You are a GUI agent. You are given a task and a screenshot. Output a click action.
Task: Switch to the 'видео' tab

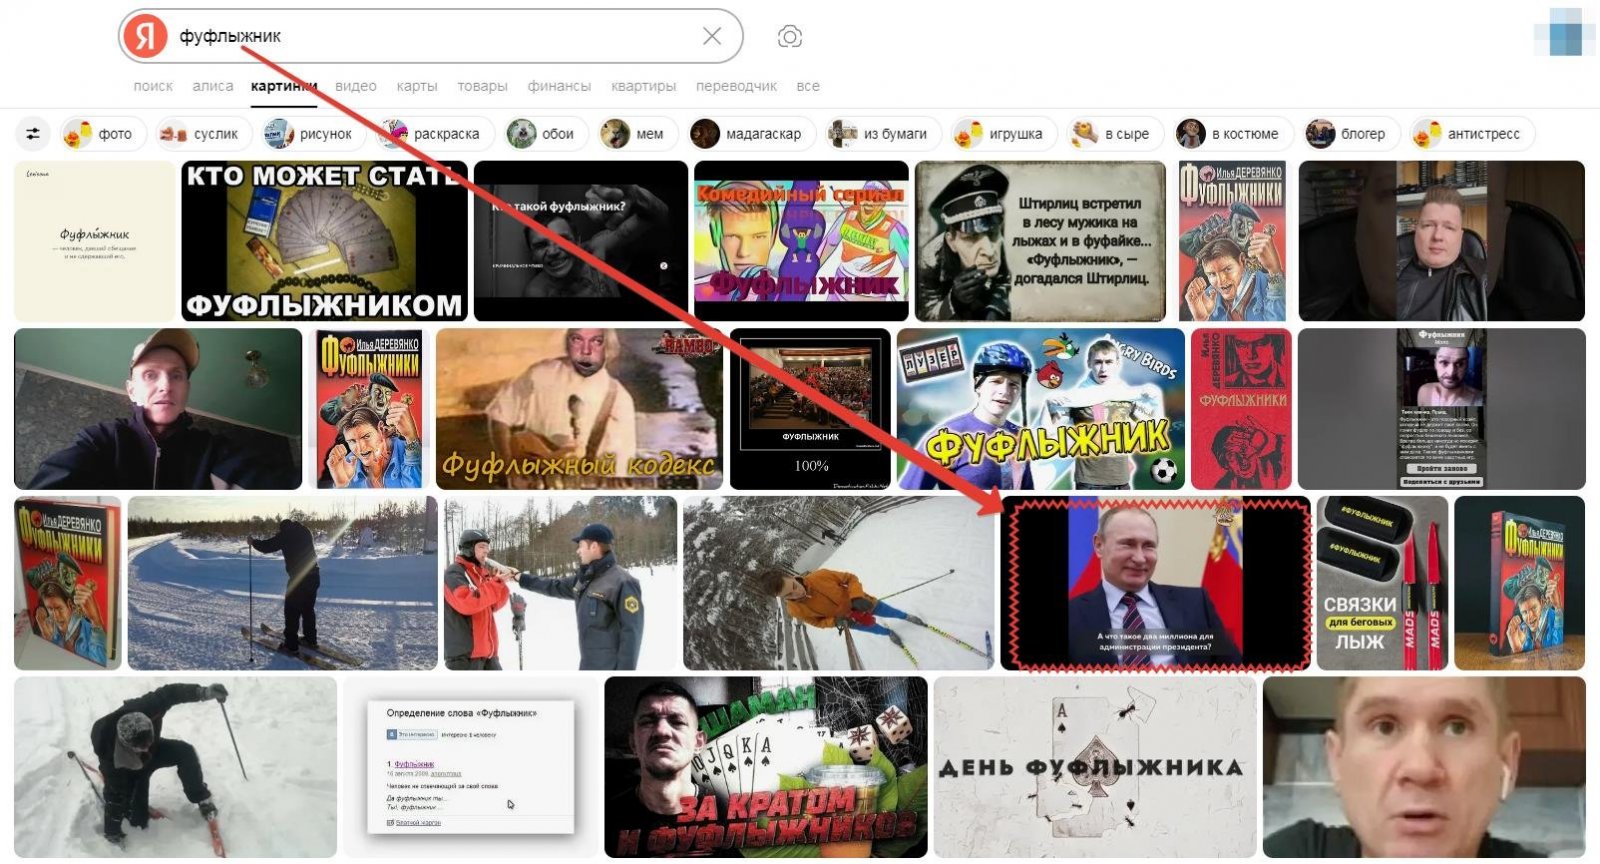pos(356,86)
